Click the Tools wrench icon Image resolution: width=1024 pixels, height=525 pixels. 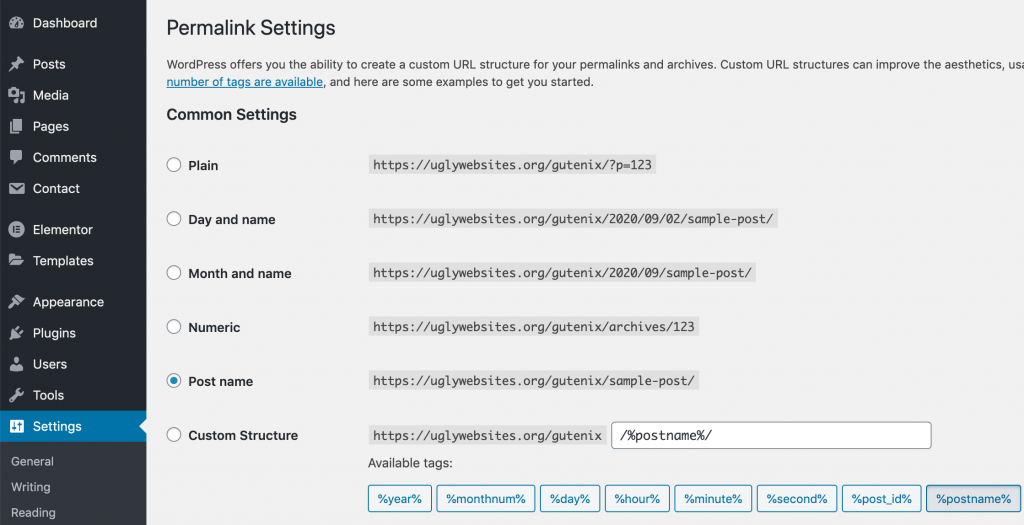click(16, 395)
